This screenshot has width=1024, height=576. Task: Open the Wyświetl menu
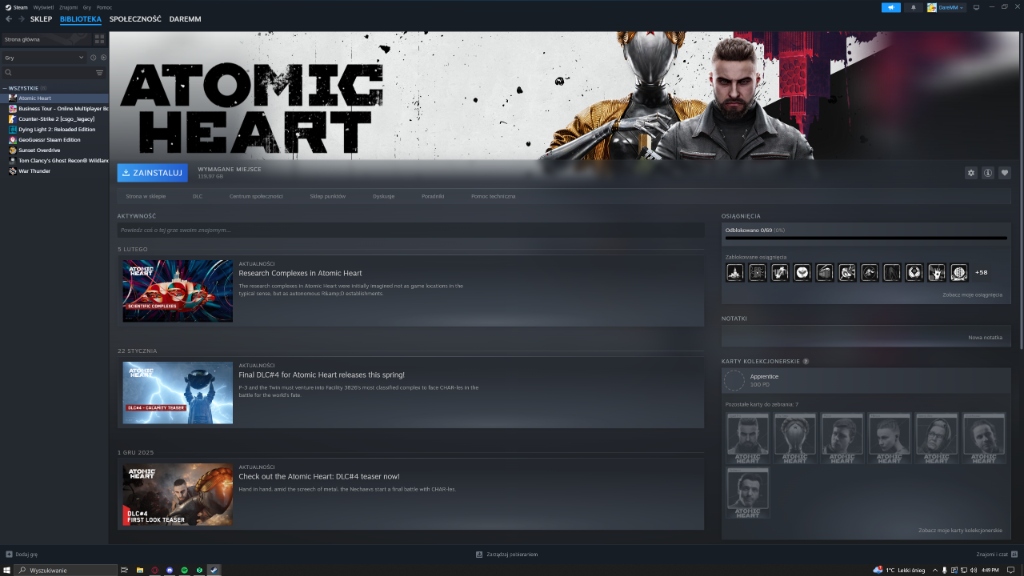coord(43,7)
